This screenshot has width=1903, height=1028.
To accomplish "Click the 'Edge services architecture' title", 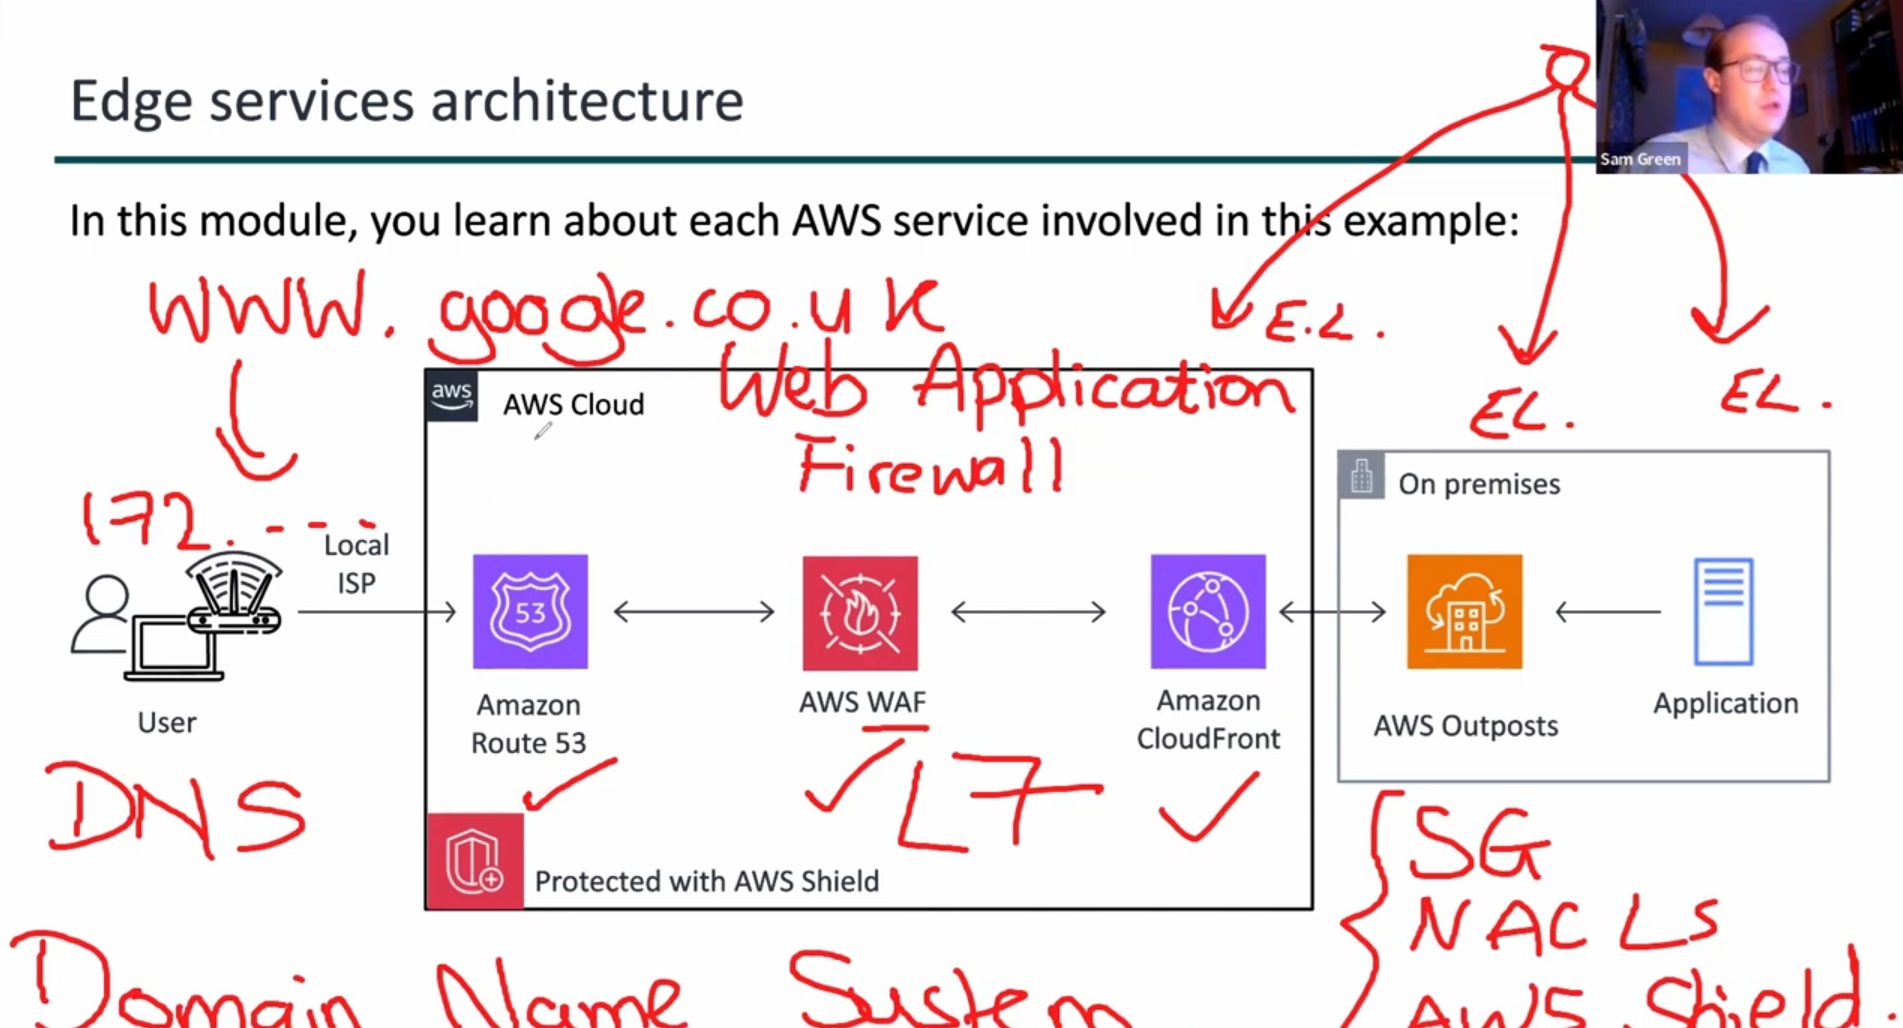I will pos(407,101).
